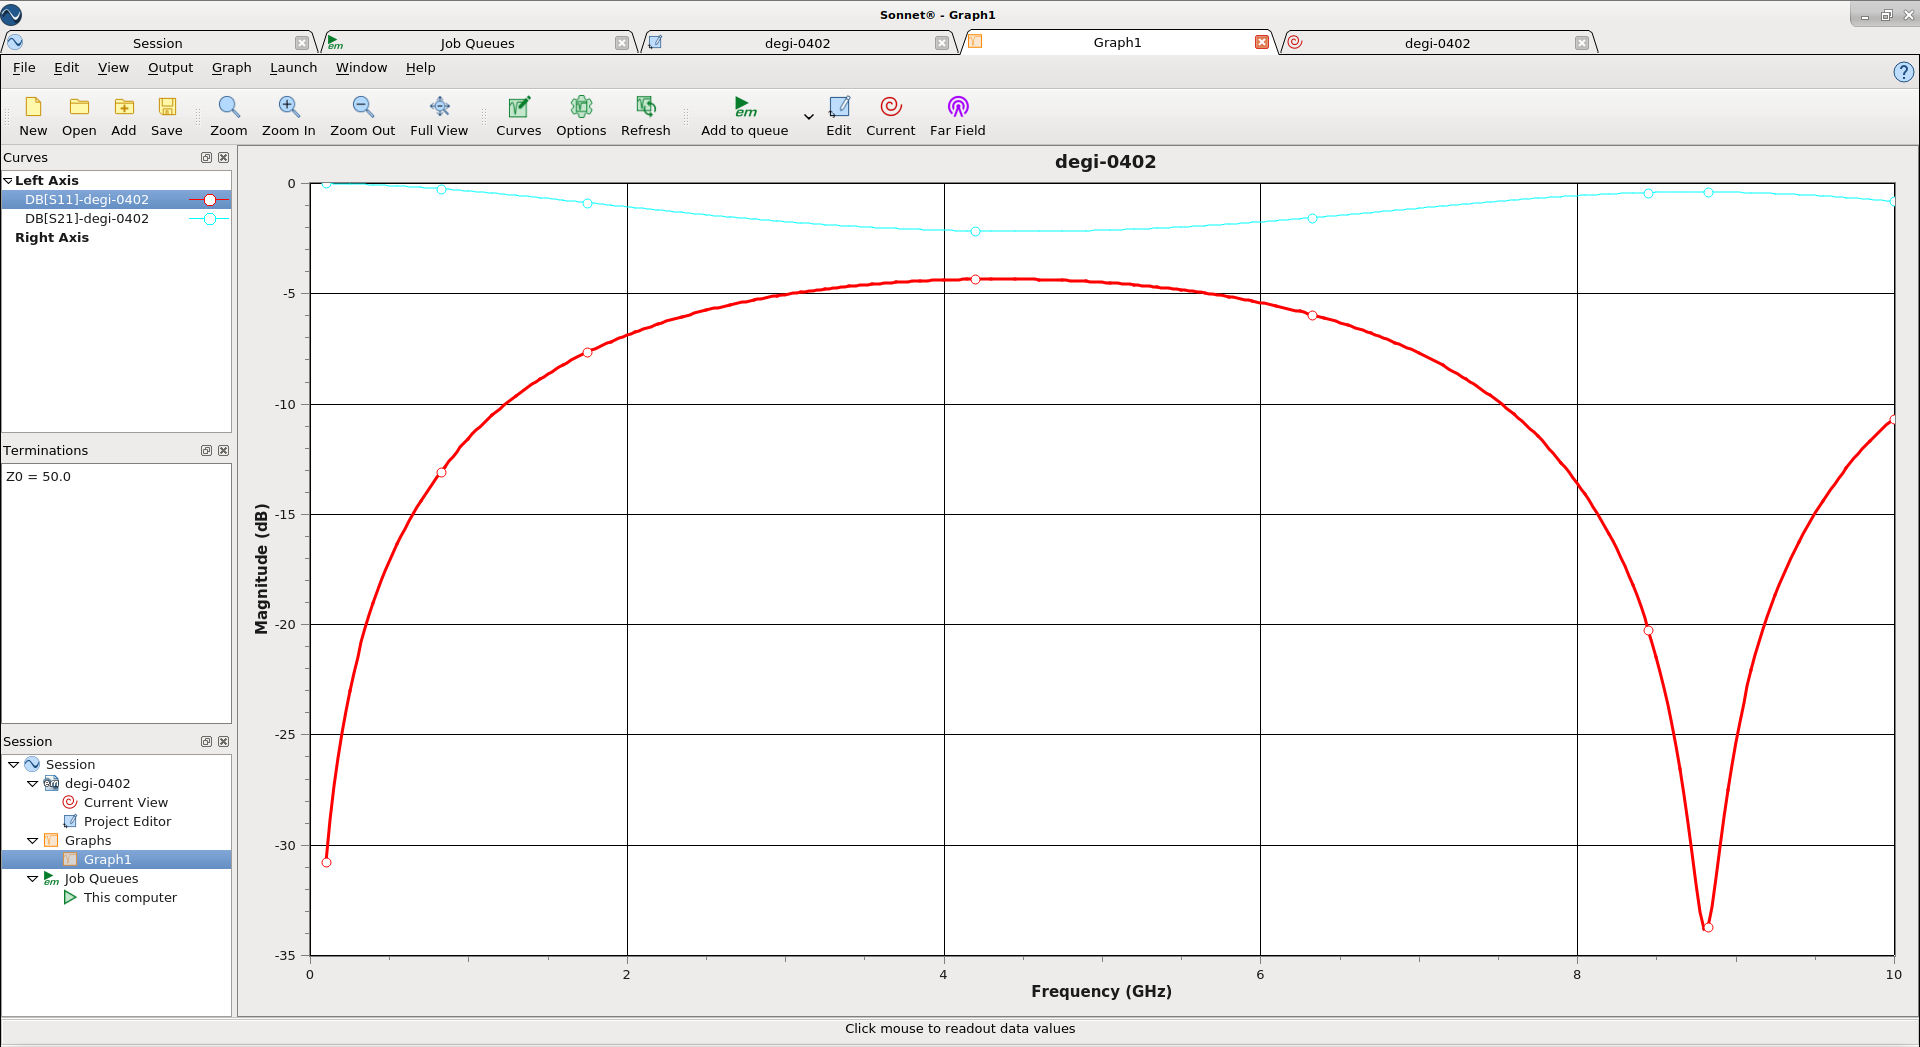Screen dimensions: 1920x1047
Task: Collapse the Graphs tree node
Action: point(32,841)
